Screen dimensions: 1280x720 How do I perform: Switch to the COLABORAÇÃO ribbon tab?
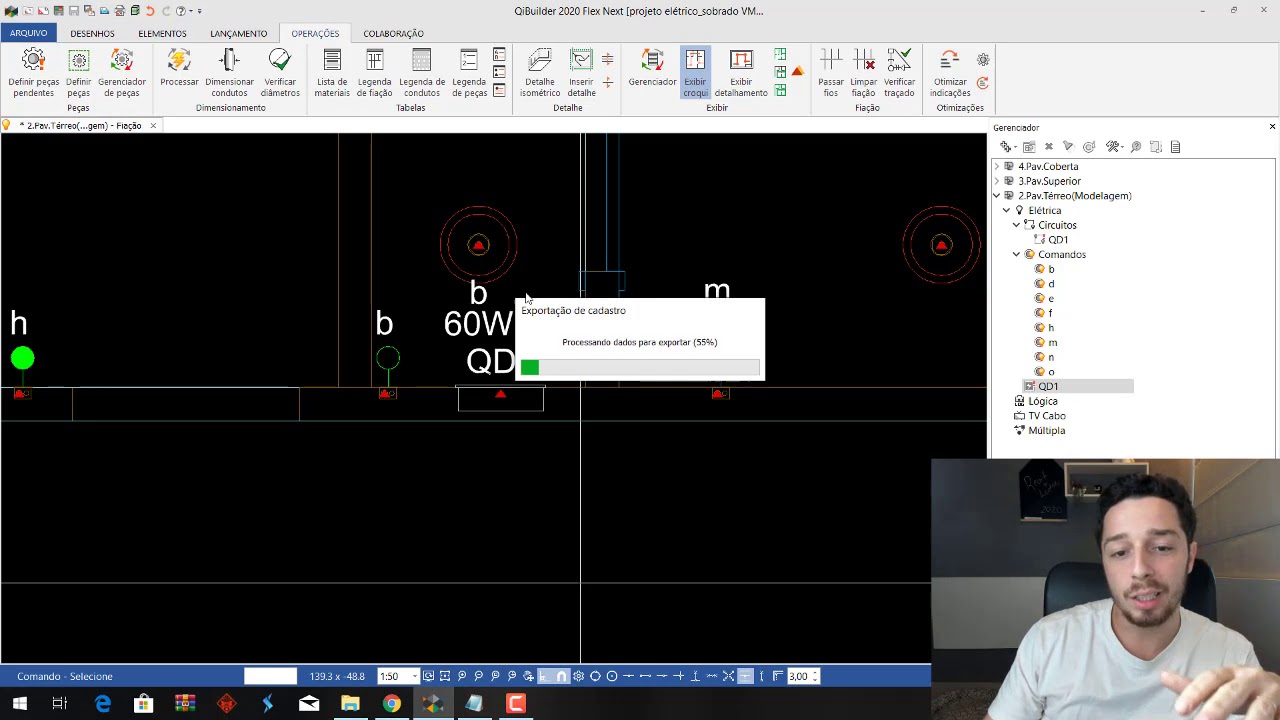click(x=393, y=33)
